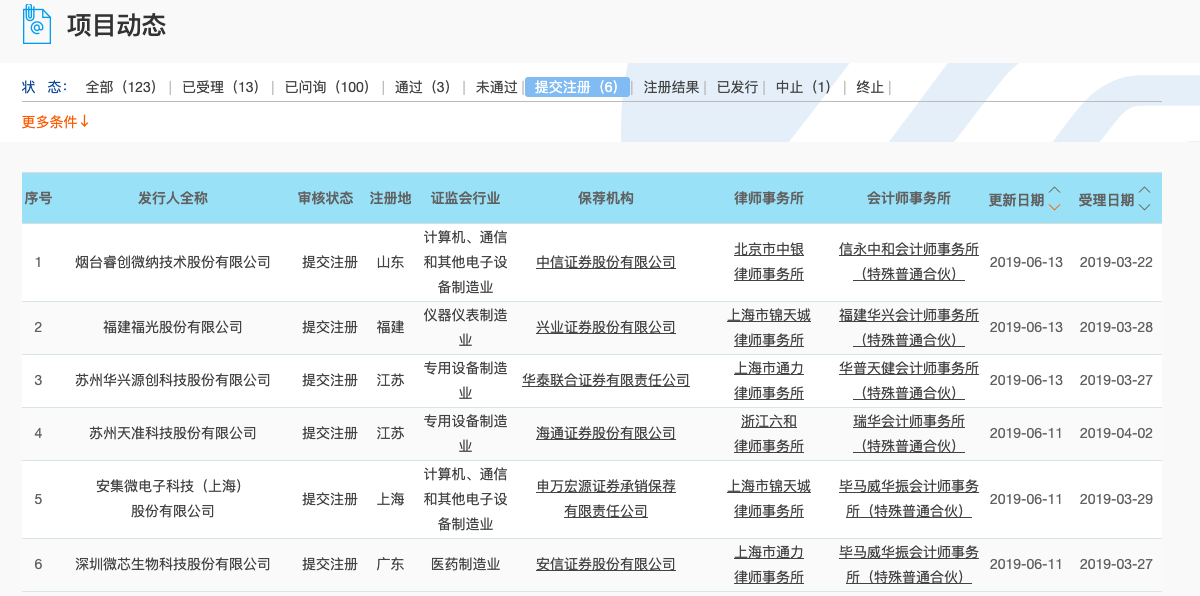
Task: Filter by 已受理 (13) status
Action: 220,87
